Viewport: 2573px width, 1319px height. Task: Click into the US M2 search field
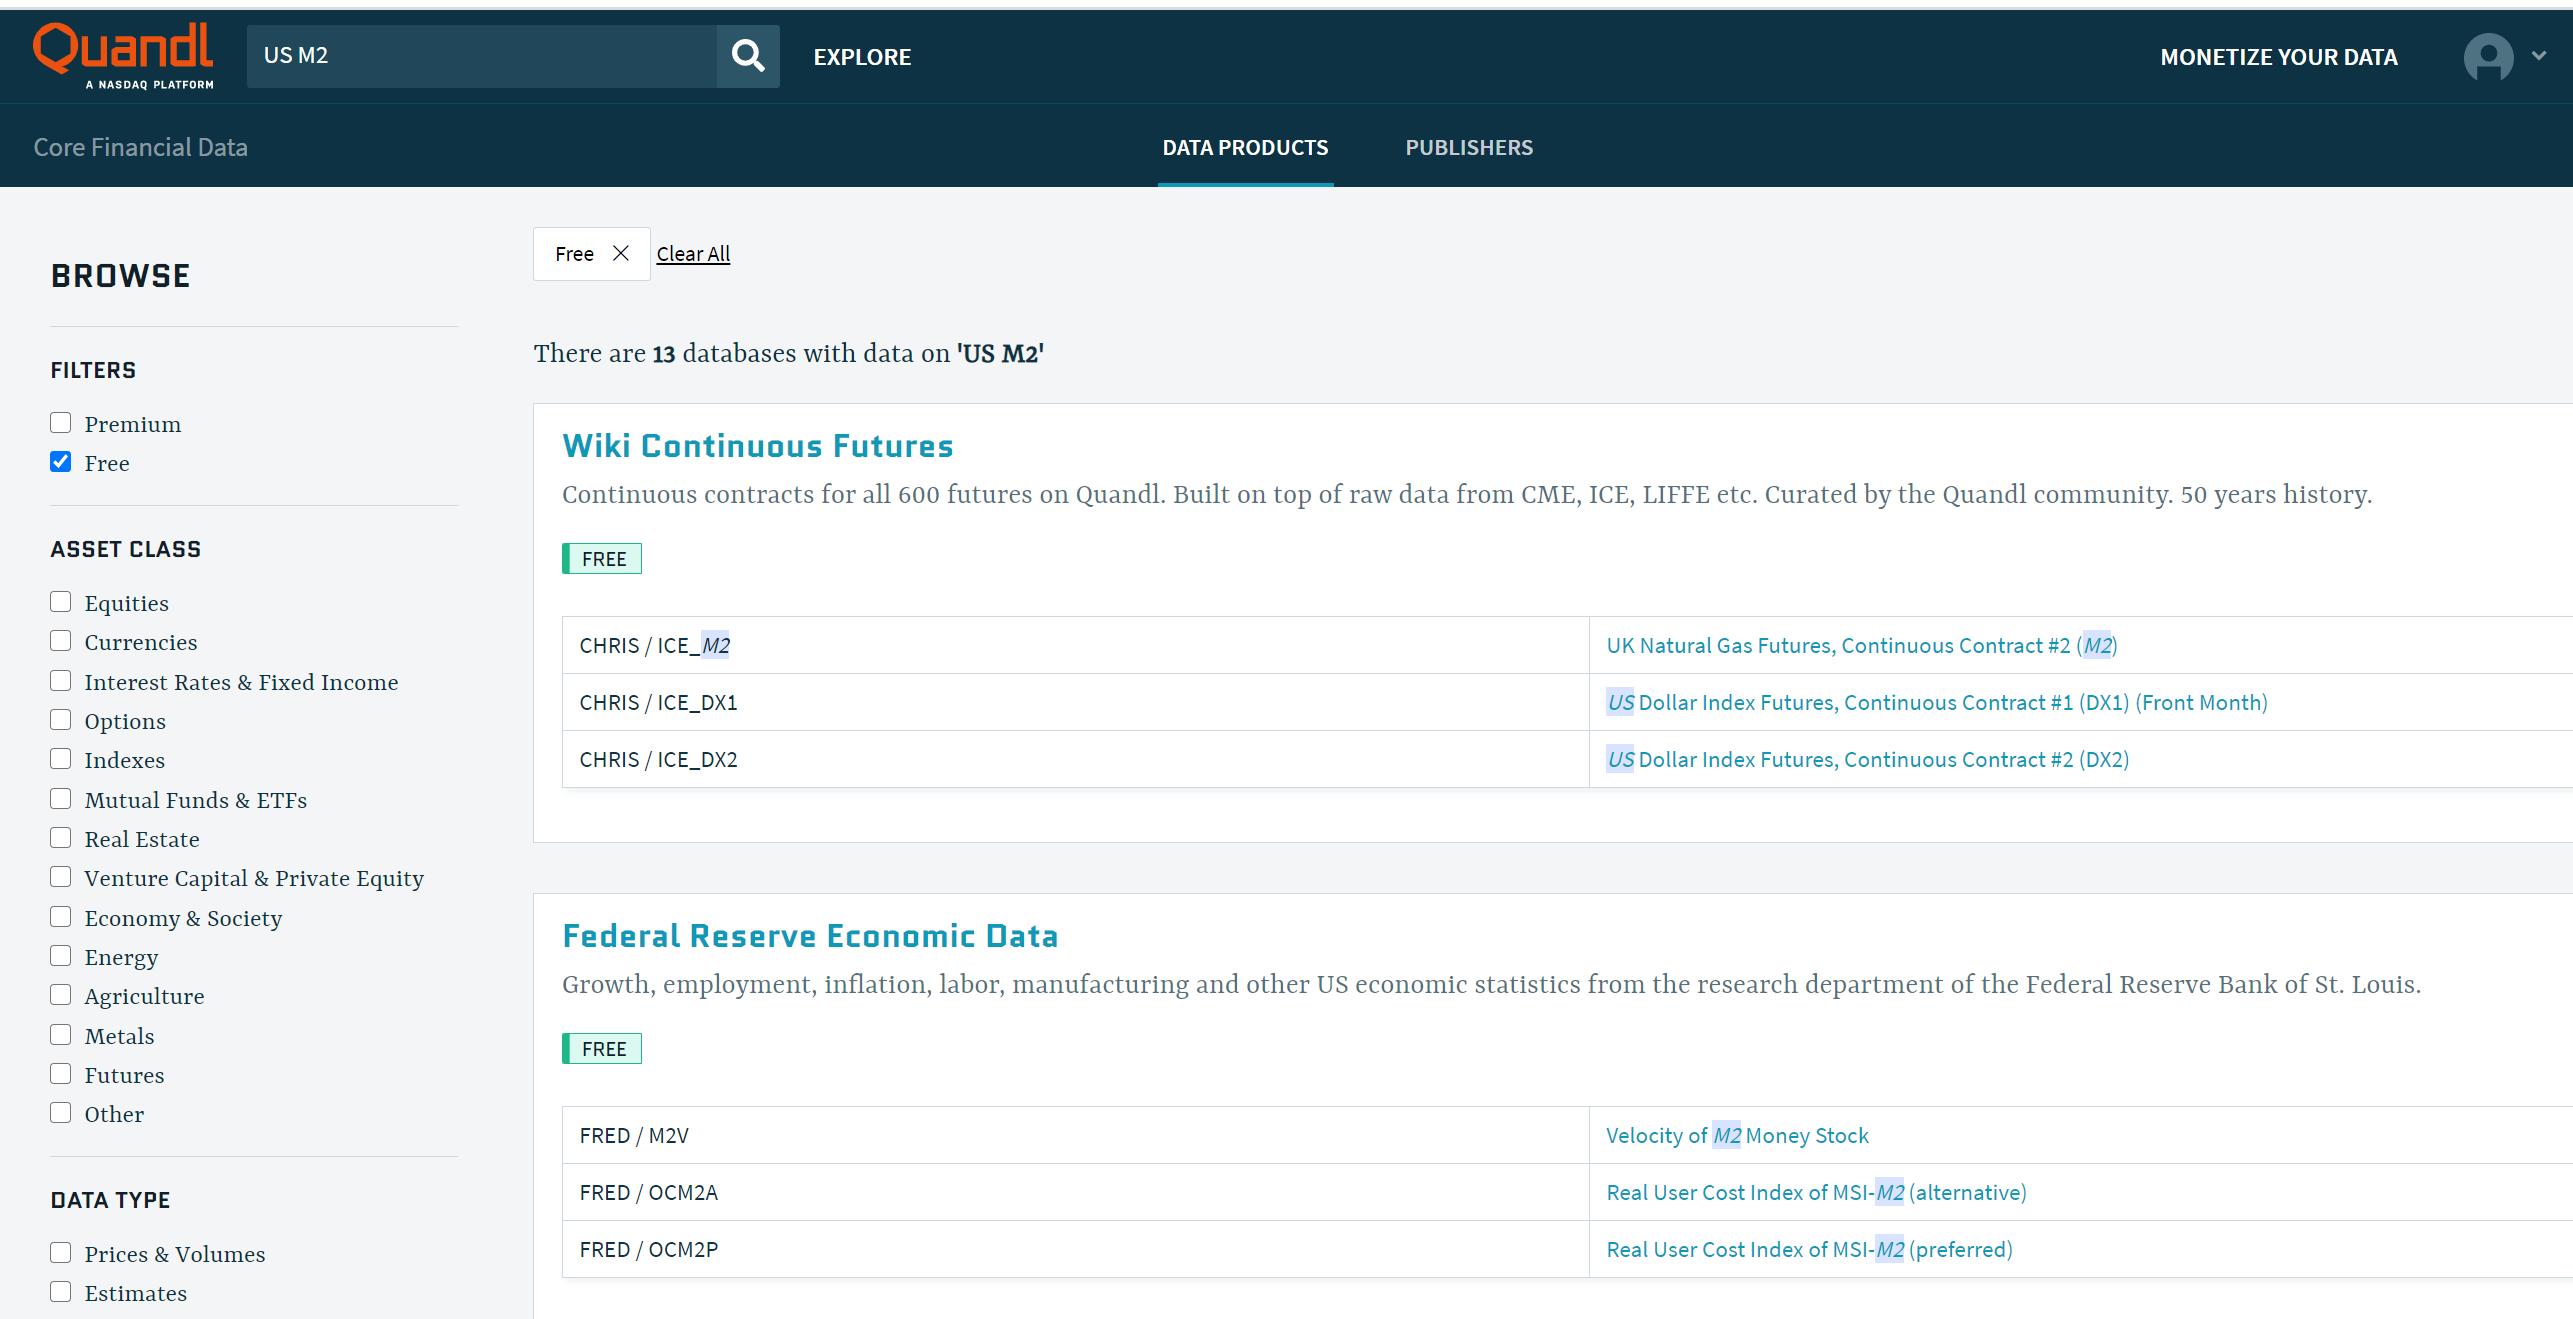tap(480, 56)
